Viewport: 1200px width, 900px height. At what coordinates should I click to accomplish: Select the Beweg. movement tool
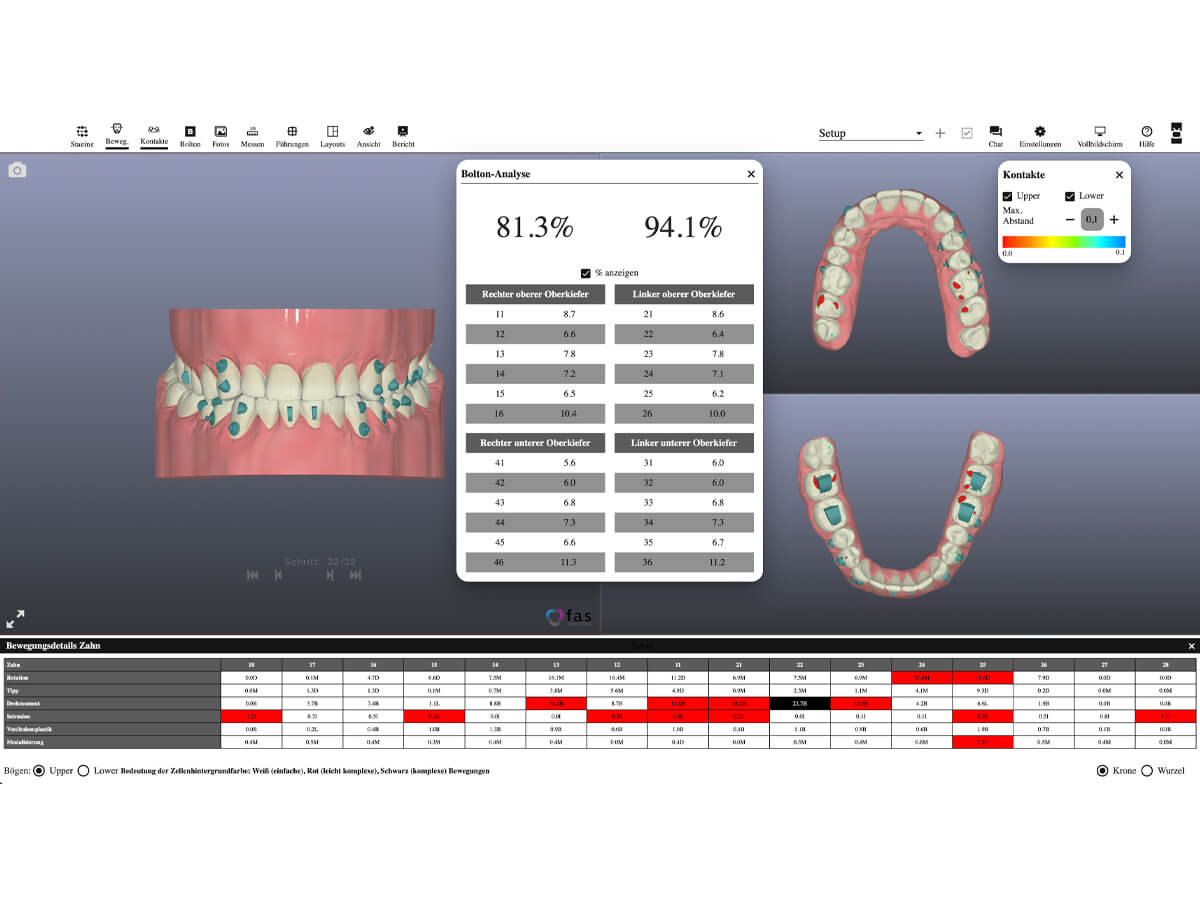click(x=117, y=135)
